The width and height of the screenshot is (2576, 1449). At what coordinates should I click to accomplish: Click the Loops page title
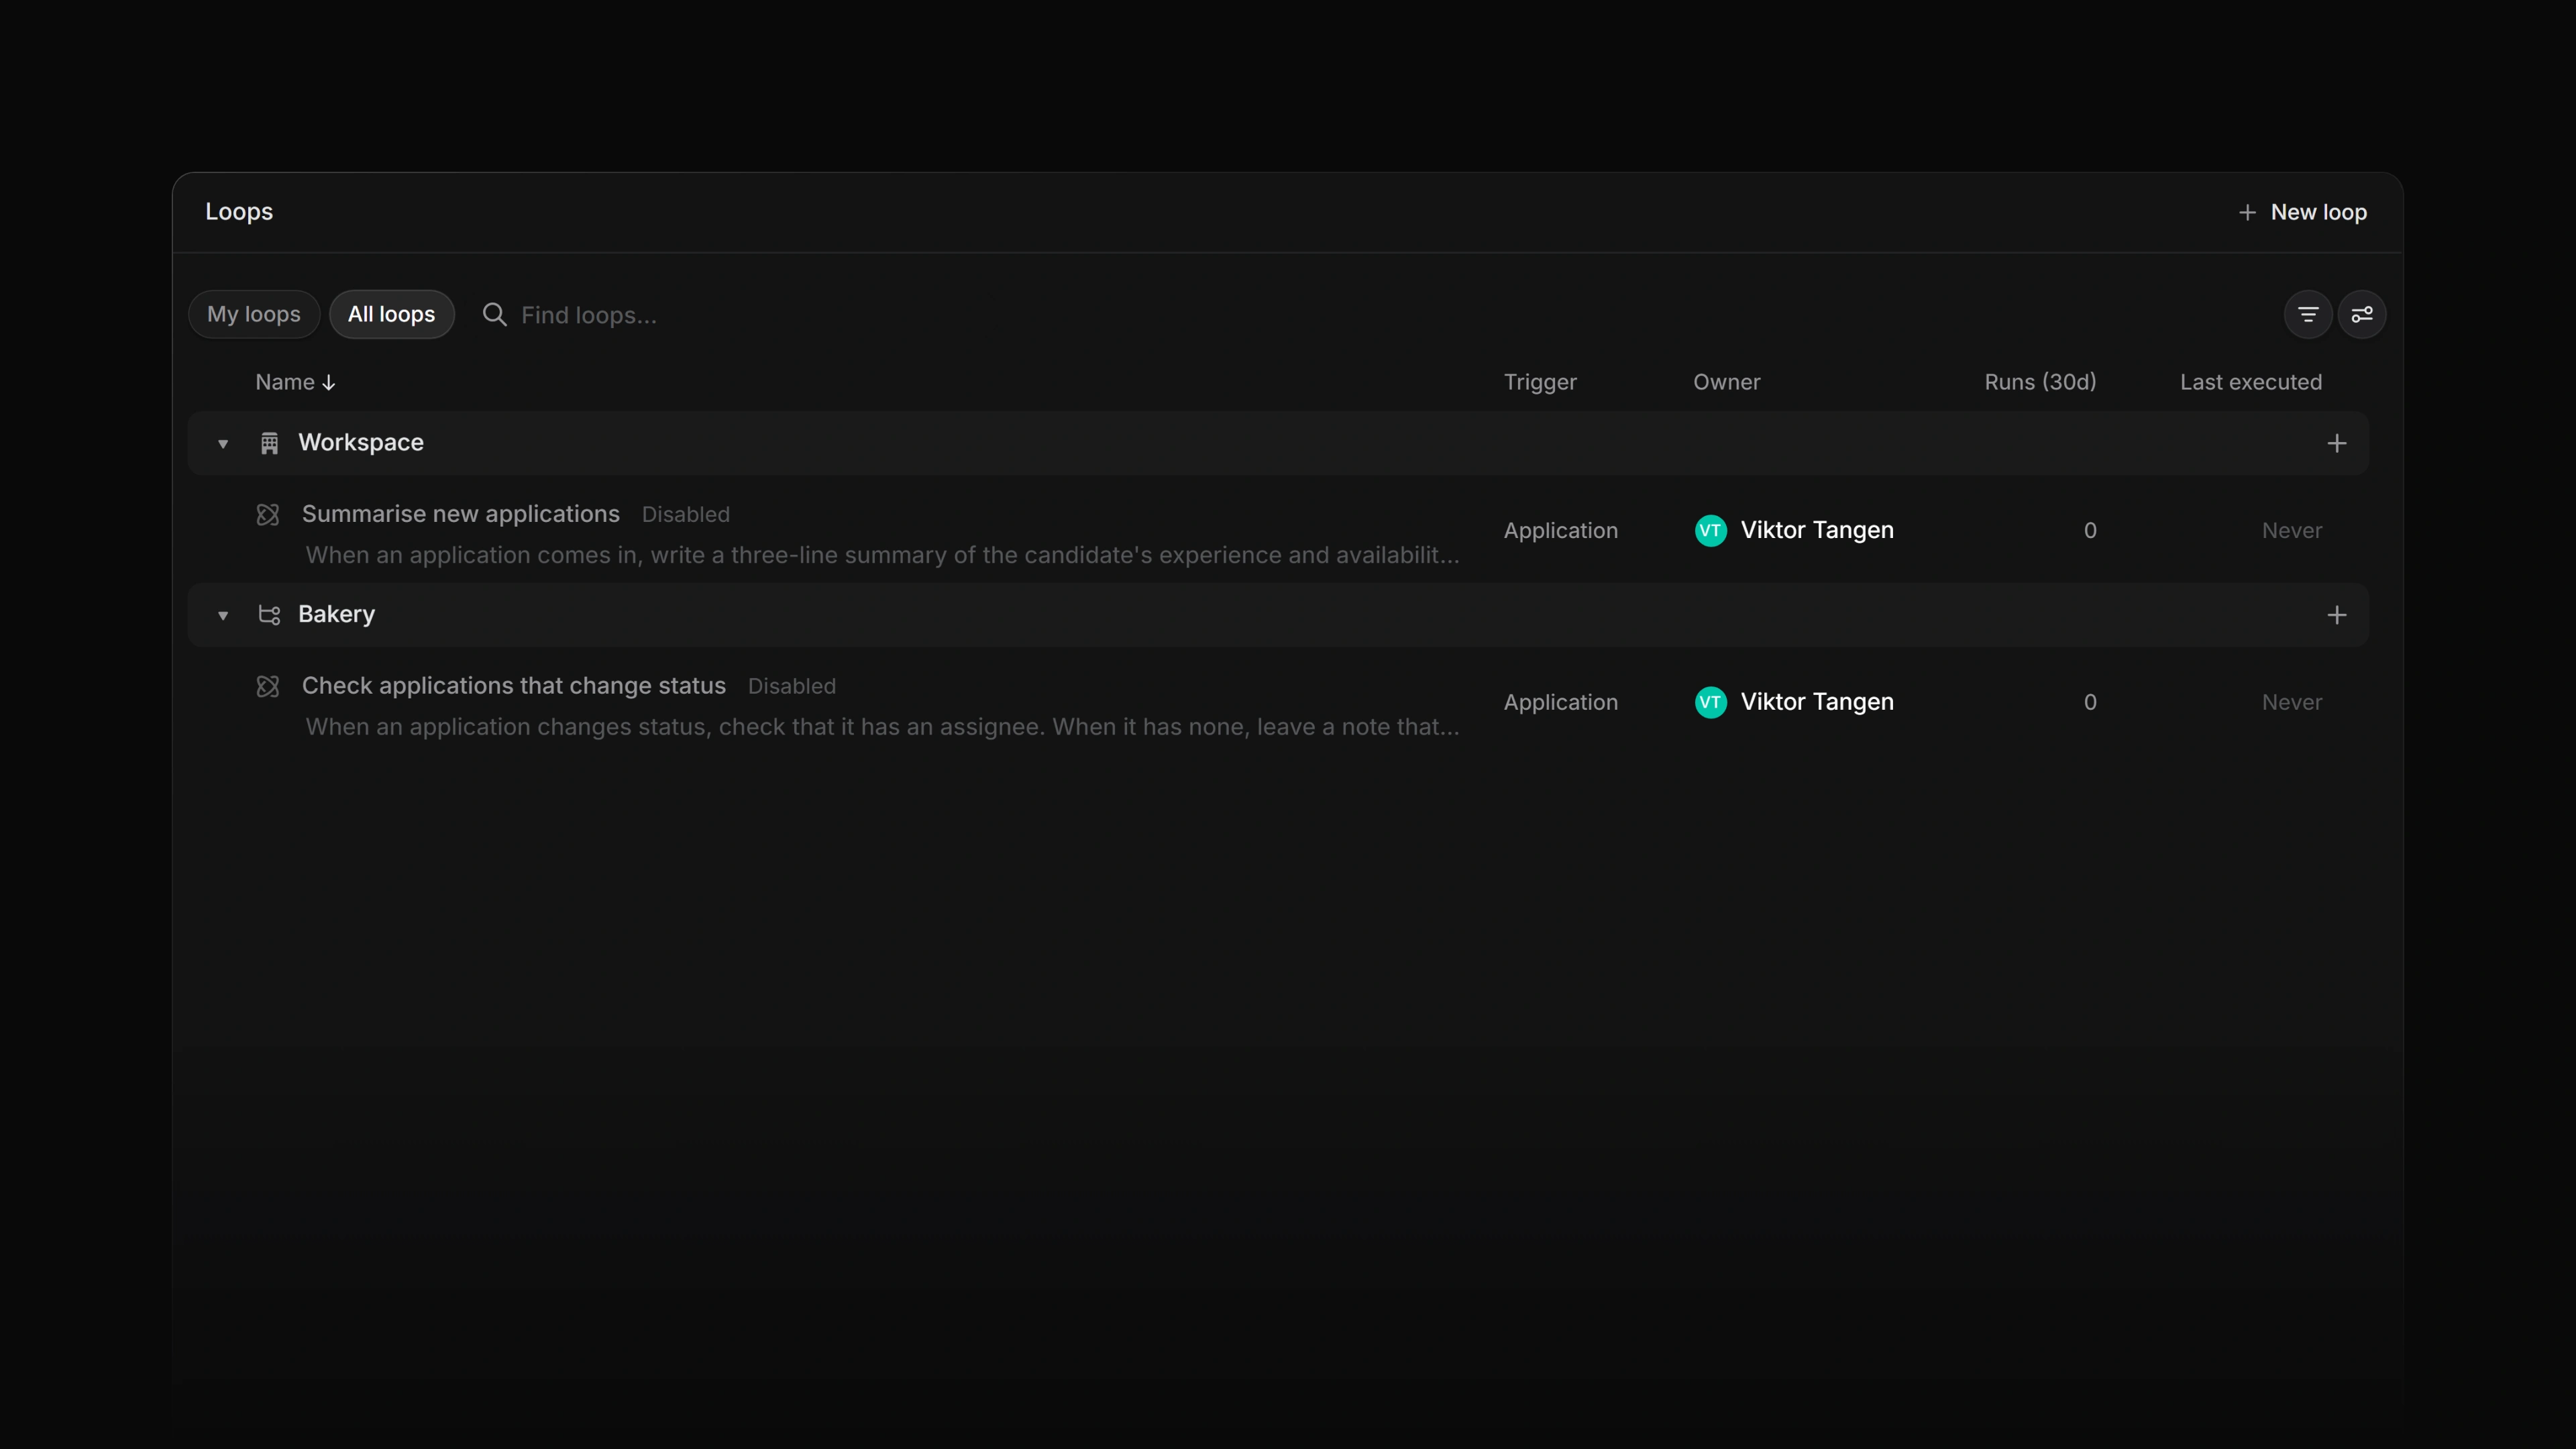click(239, 212)
